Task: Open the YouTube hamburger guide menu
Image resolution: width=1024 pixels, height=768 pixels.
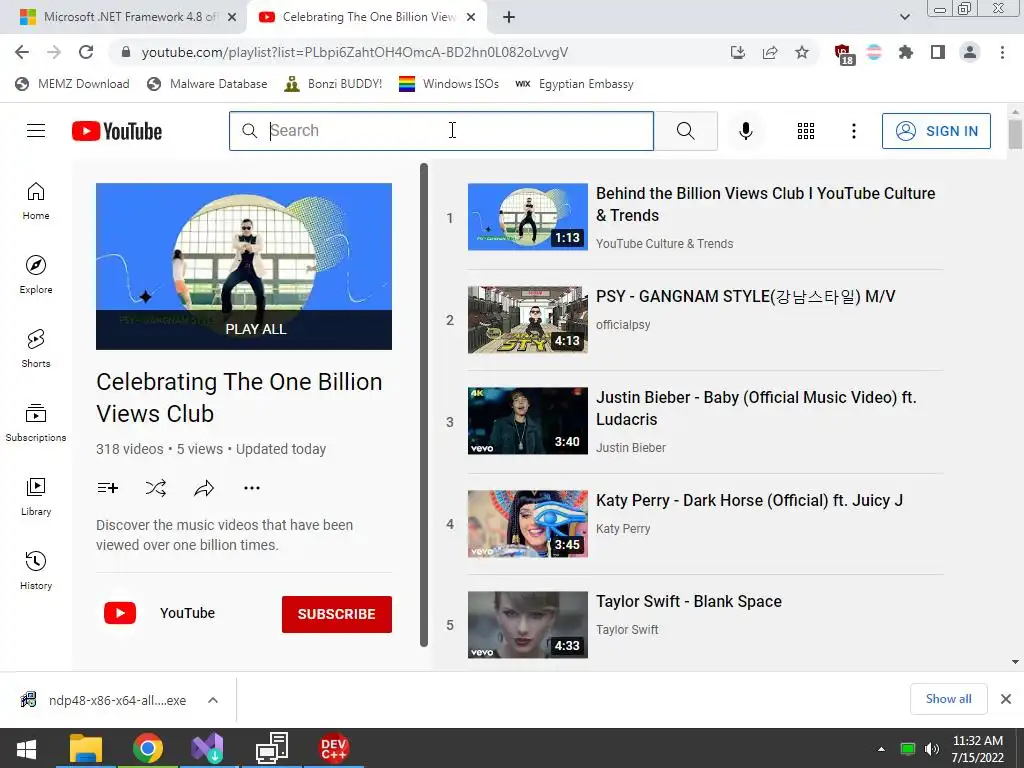Action: tap(36, 131)
